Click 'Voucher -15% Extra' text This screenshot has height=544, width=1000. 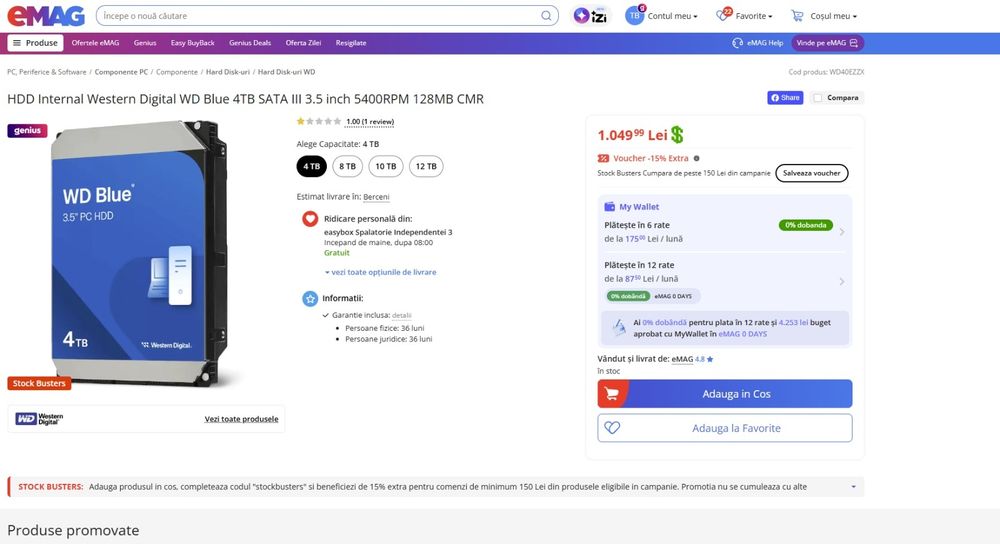[651, 158]
